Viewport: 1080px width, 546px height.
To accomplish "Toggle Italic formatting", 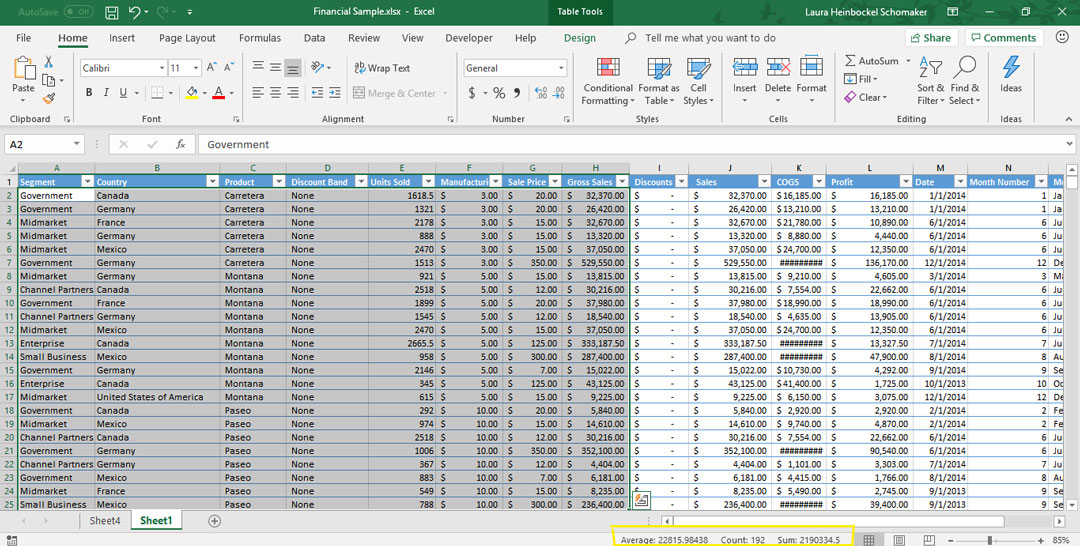I will 106,92.
